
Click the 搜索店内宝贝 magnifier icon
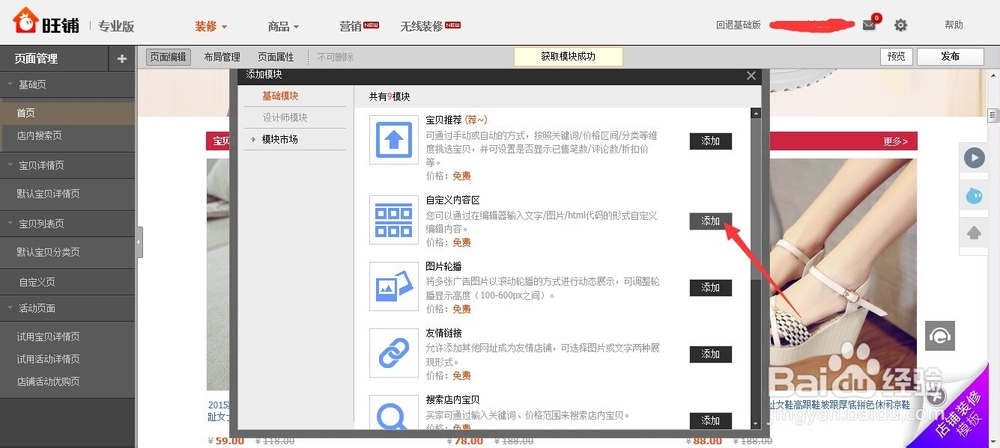393,412
